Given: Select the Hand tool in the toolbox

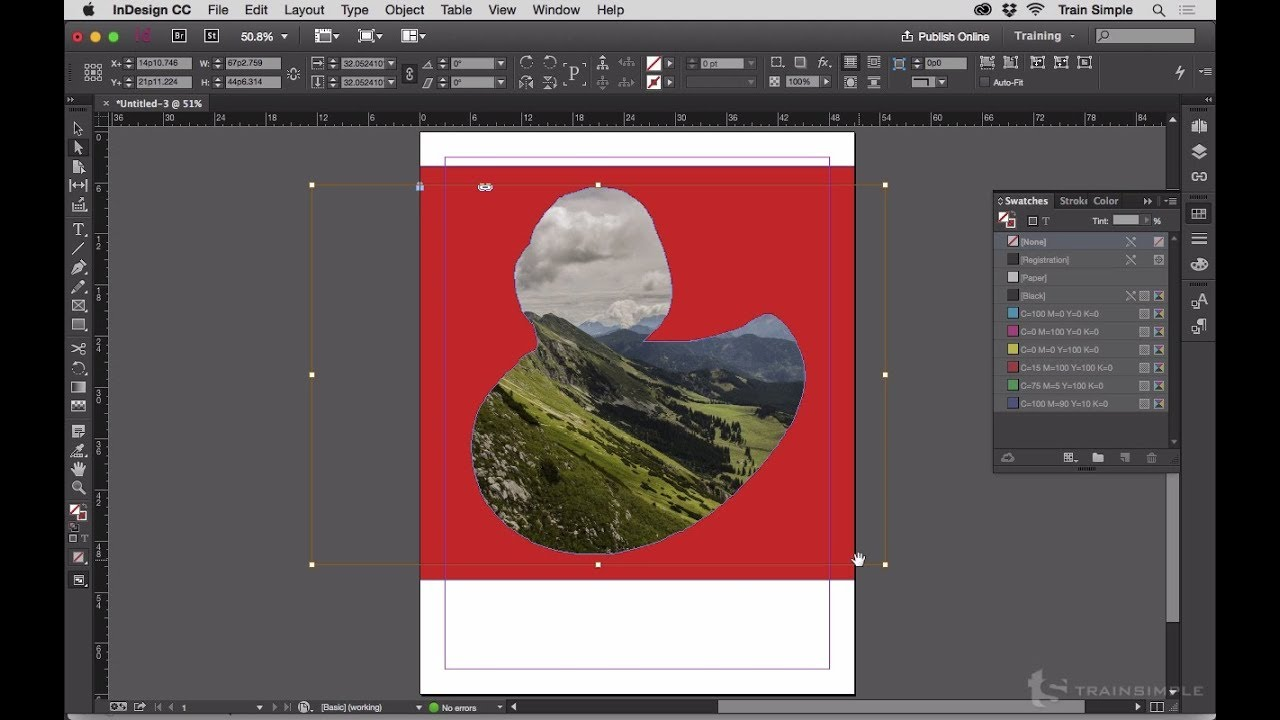Looking at the screenshot, I should 79,469.
